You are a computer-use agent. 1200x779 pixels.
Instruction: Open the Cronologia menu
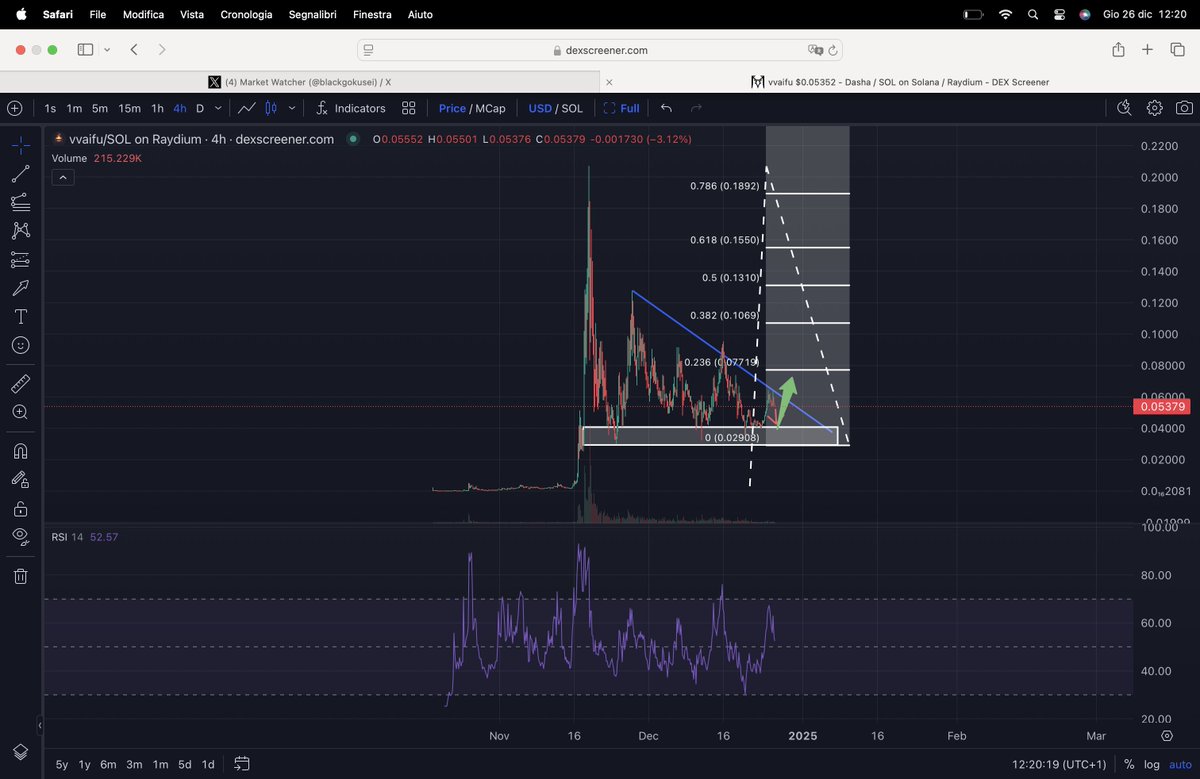point(246,15)
